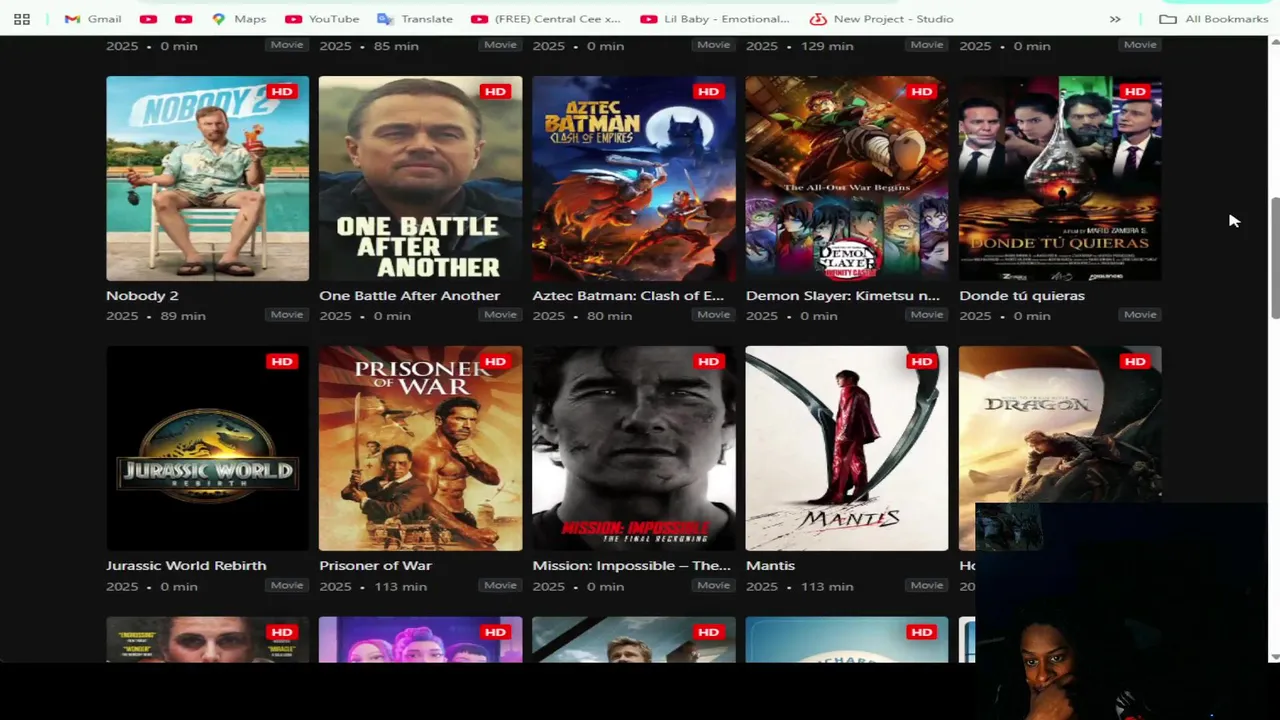Click the "113 min" text under Prisoner of War
The width and height of the screenshot is (1280, 720).
pos(400,587)
